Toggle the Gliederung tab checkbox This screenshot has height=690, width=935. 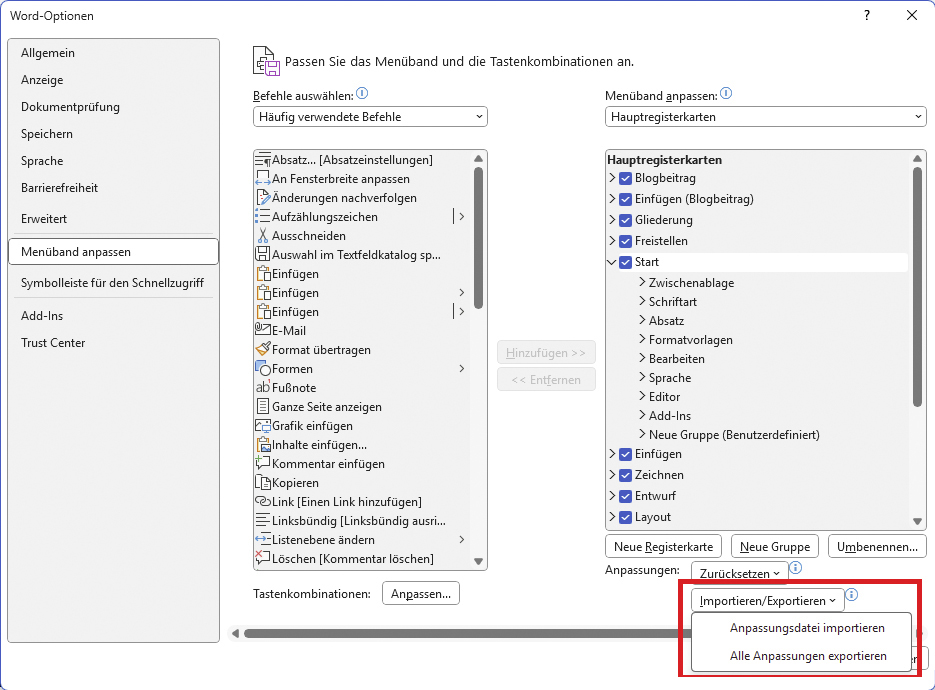tap(626, 220)
